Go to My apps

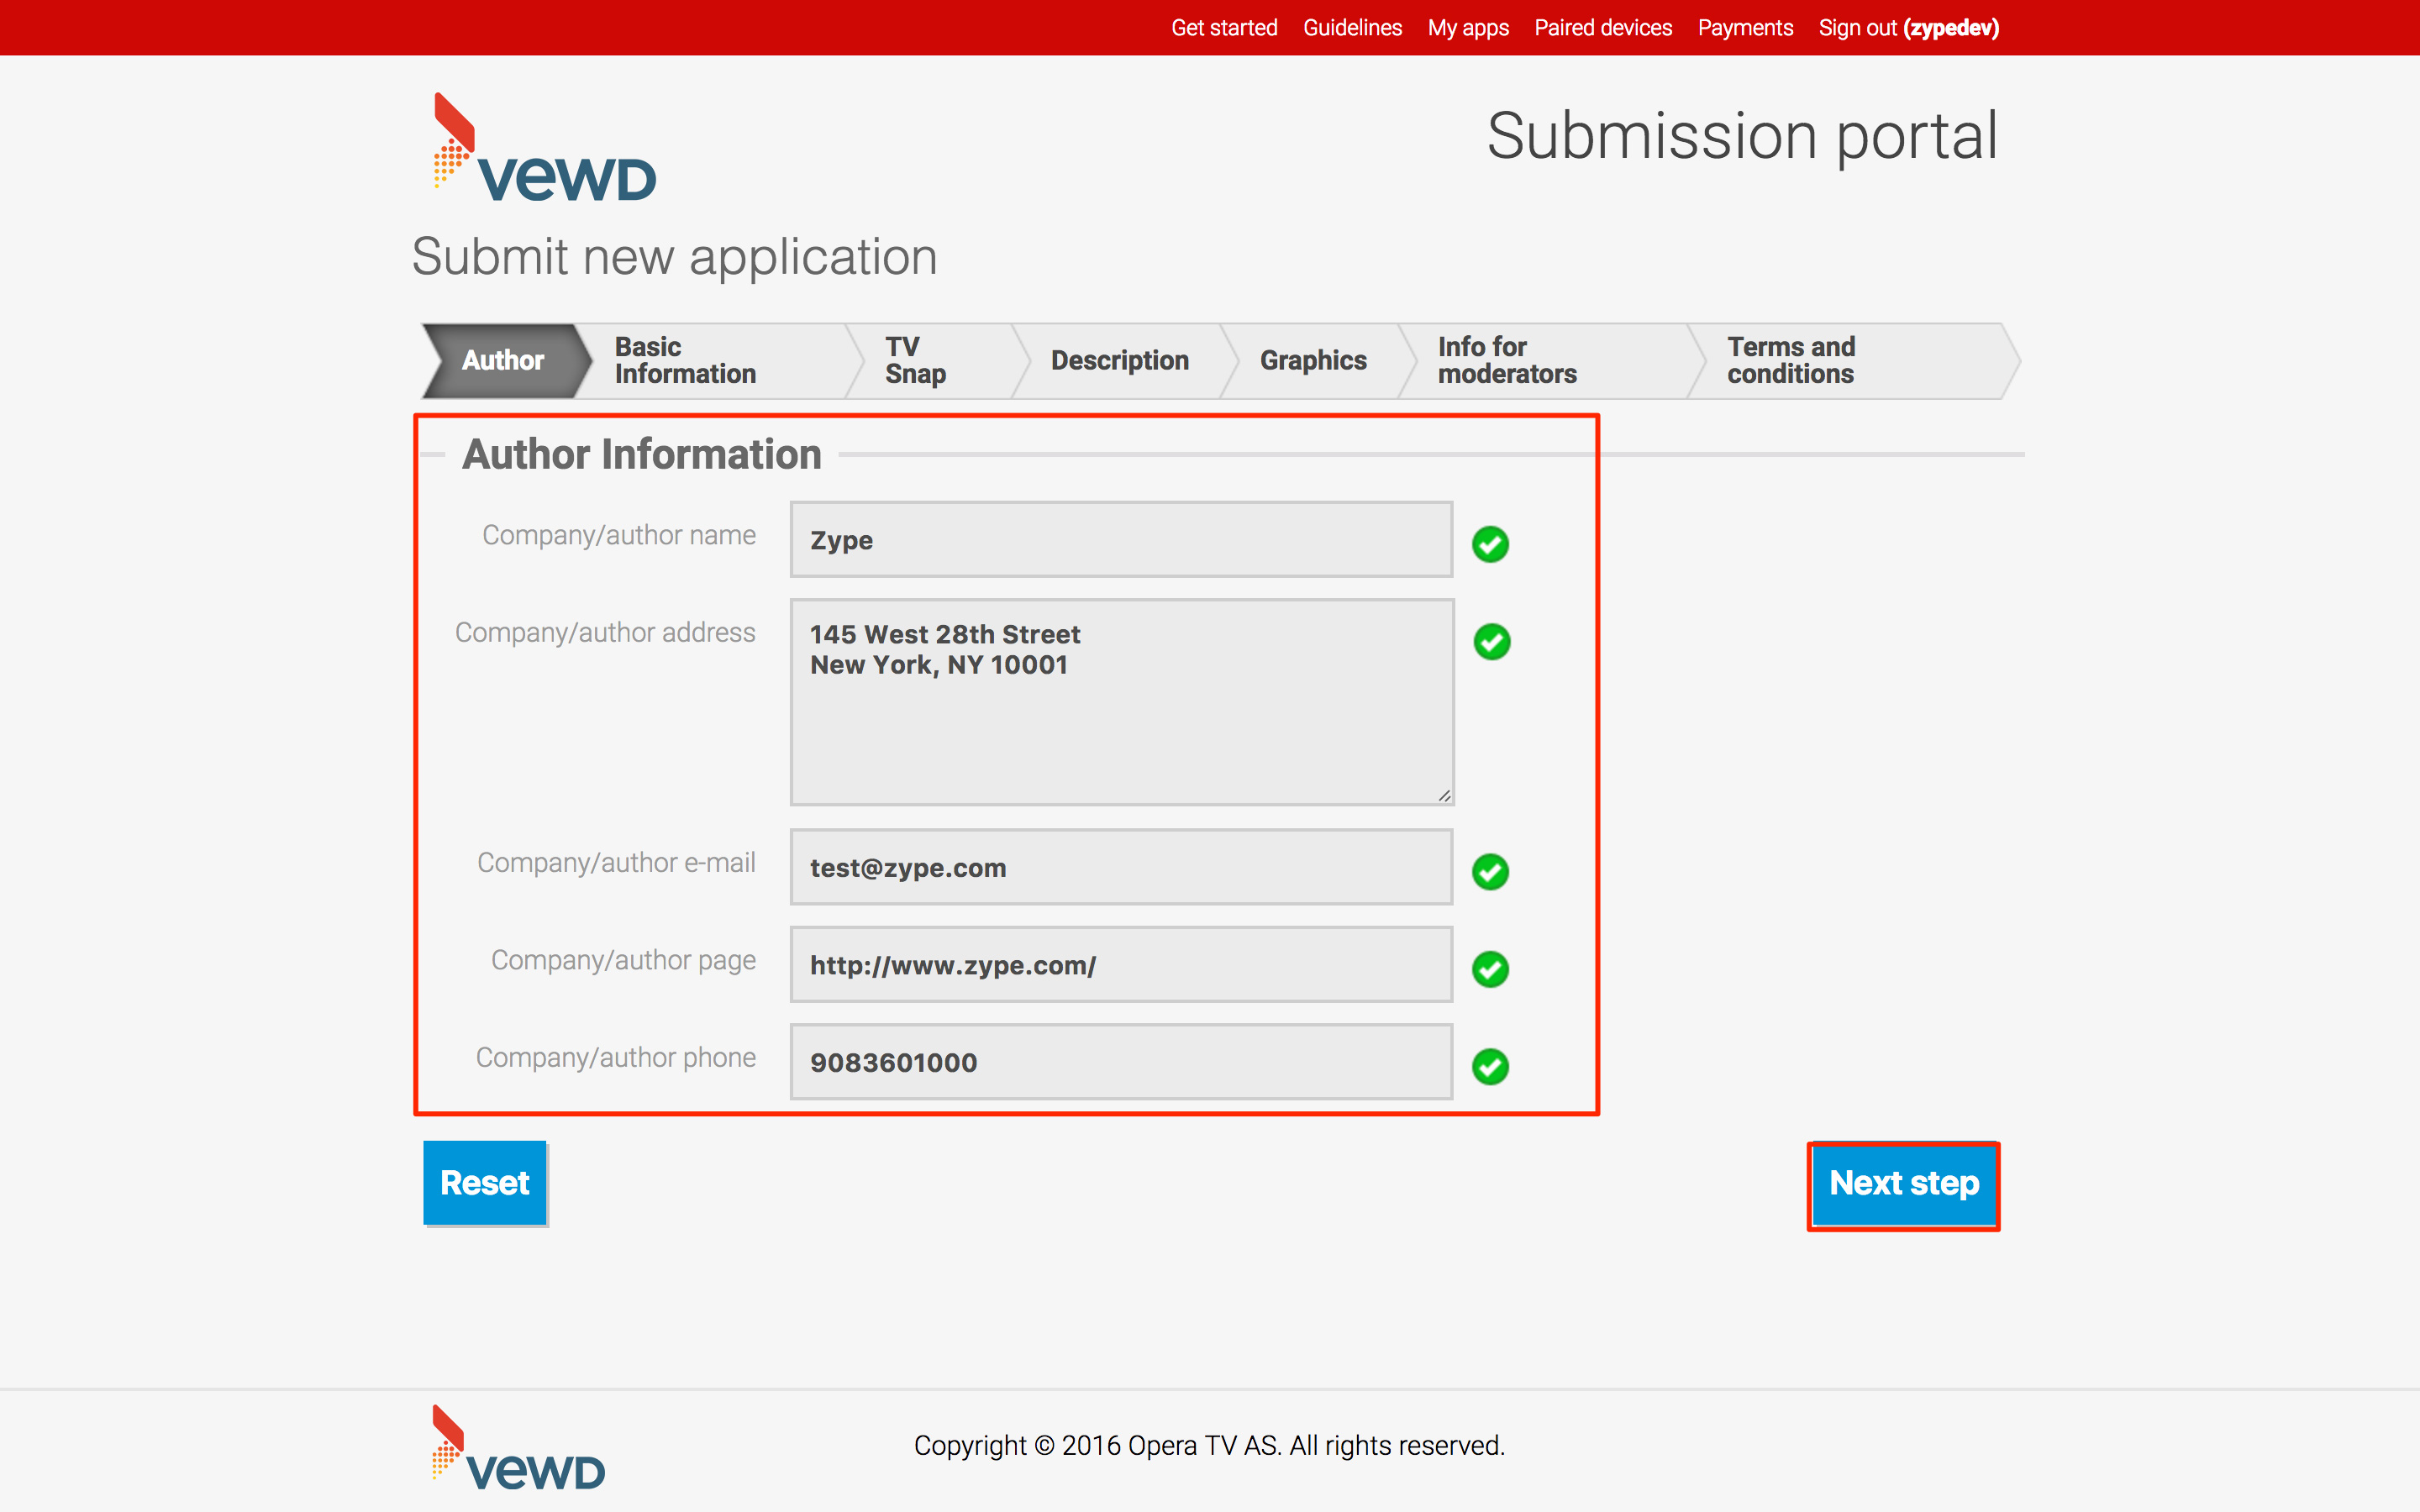click(x=1468, y=28)
